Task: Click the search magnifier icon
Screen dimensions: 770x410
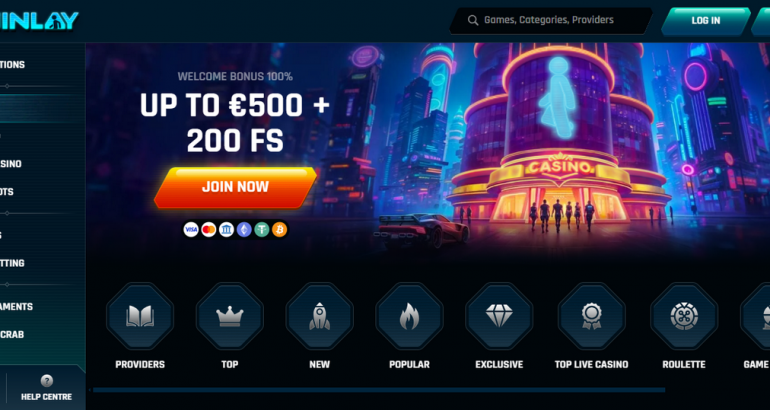Action: (473, 20)
